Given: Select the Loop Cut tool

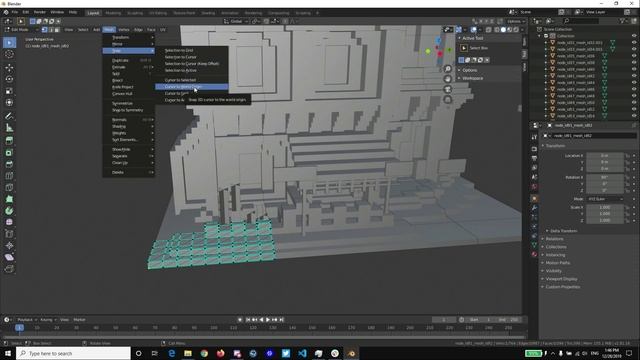Looking at the screenshot, I should pyautogui.click(x=9, y=176).
